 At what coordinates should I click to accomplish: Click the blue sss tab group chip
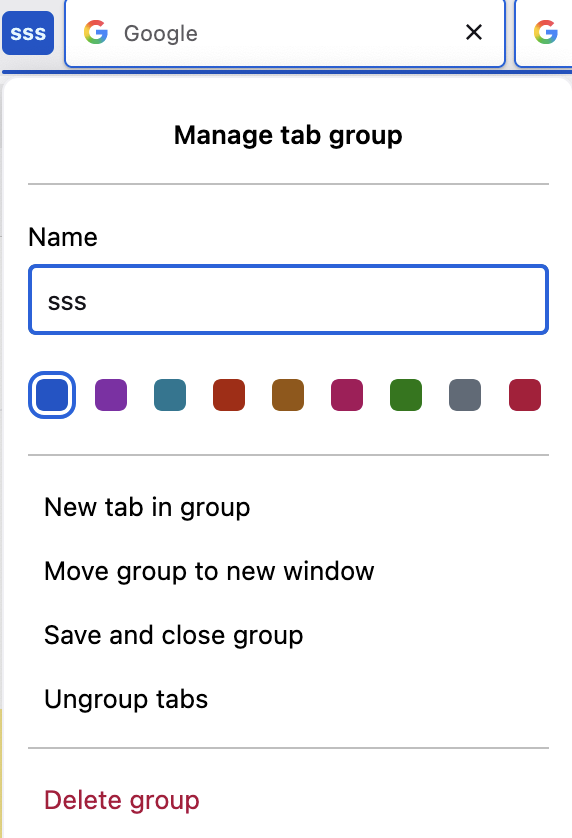point(28,33)
